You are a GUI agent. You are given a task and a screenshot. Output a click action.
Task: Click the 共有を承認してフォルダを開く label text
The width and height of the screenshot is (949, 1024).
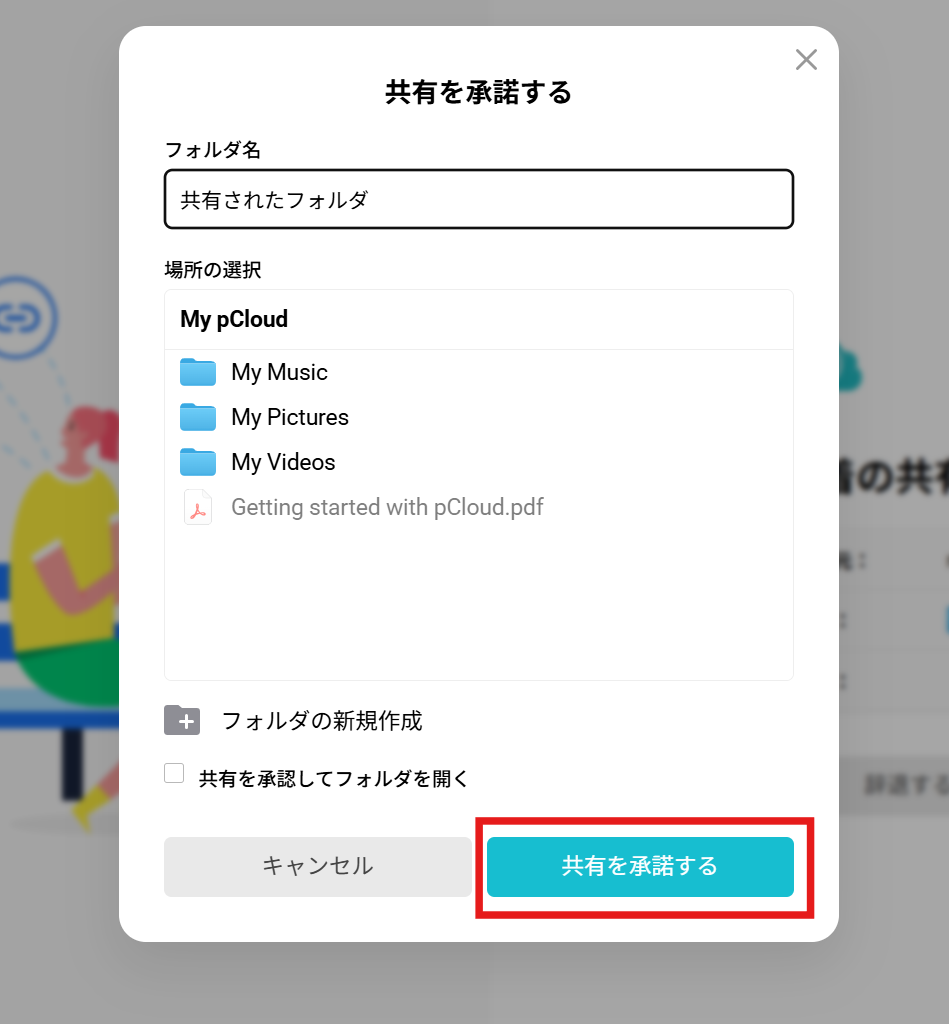pos(334,778)
